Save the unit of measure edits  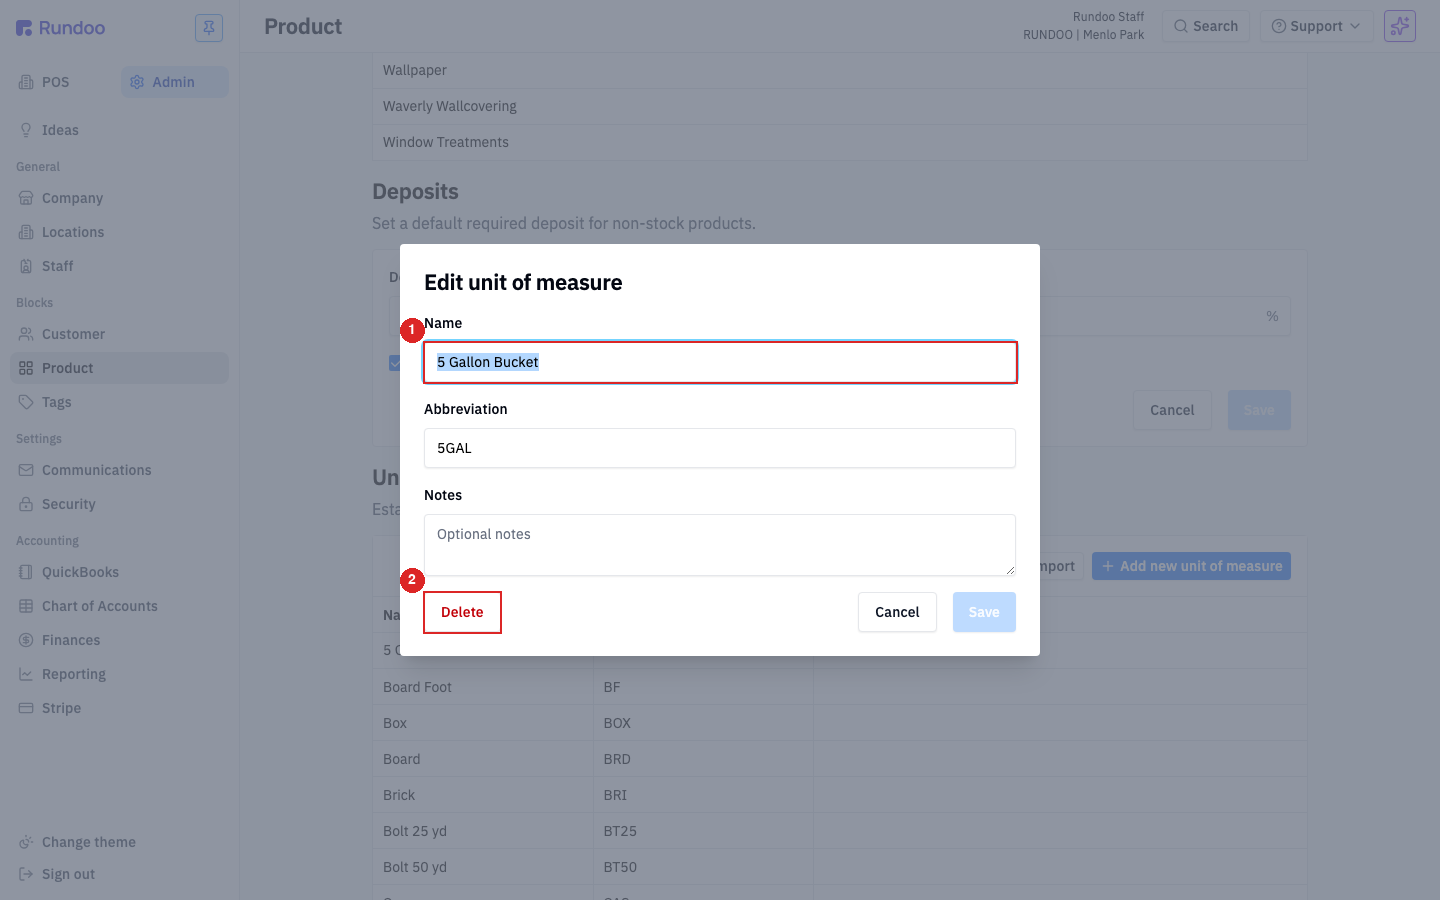tap(984, 612)
